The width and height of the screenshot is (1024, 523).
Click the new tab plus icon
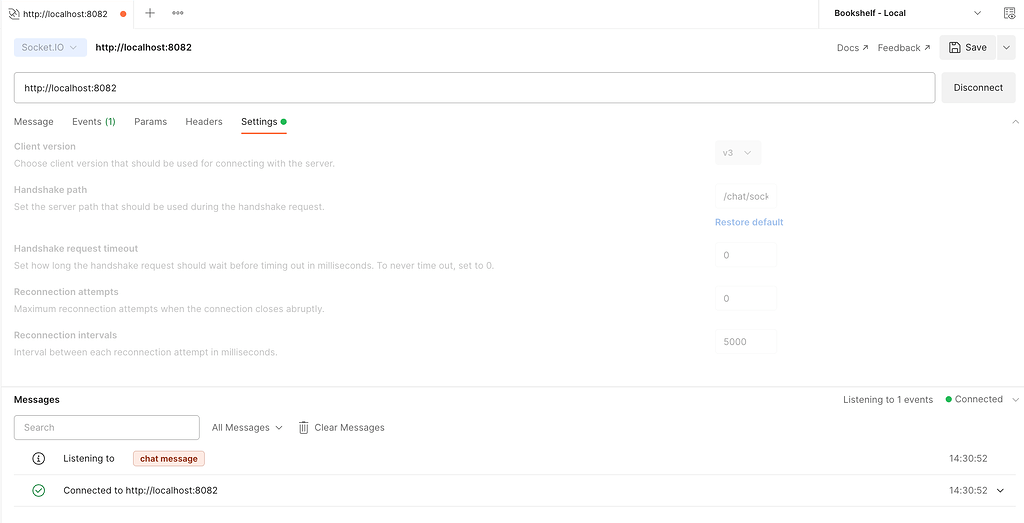click(150, 13)
